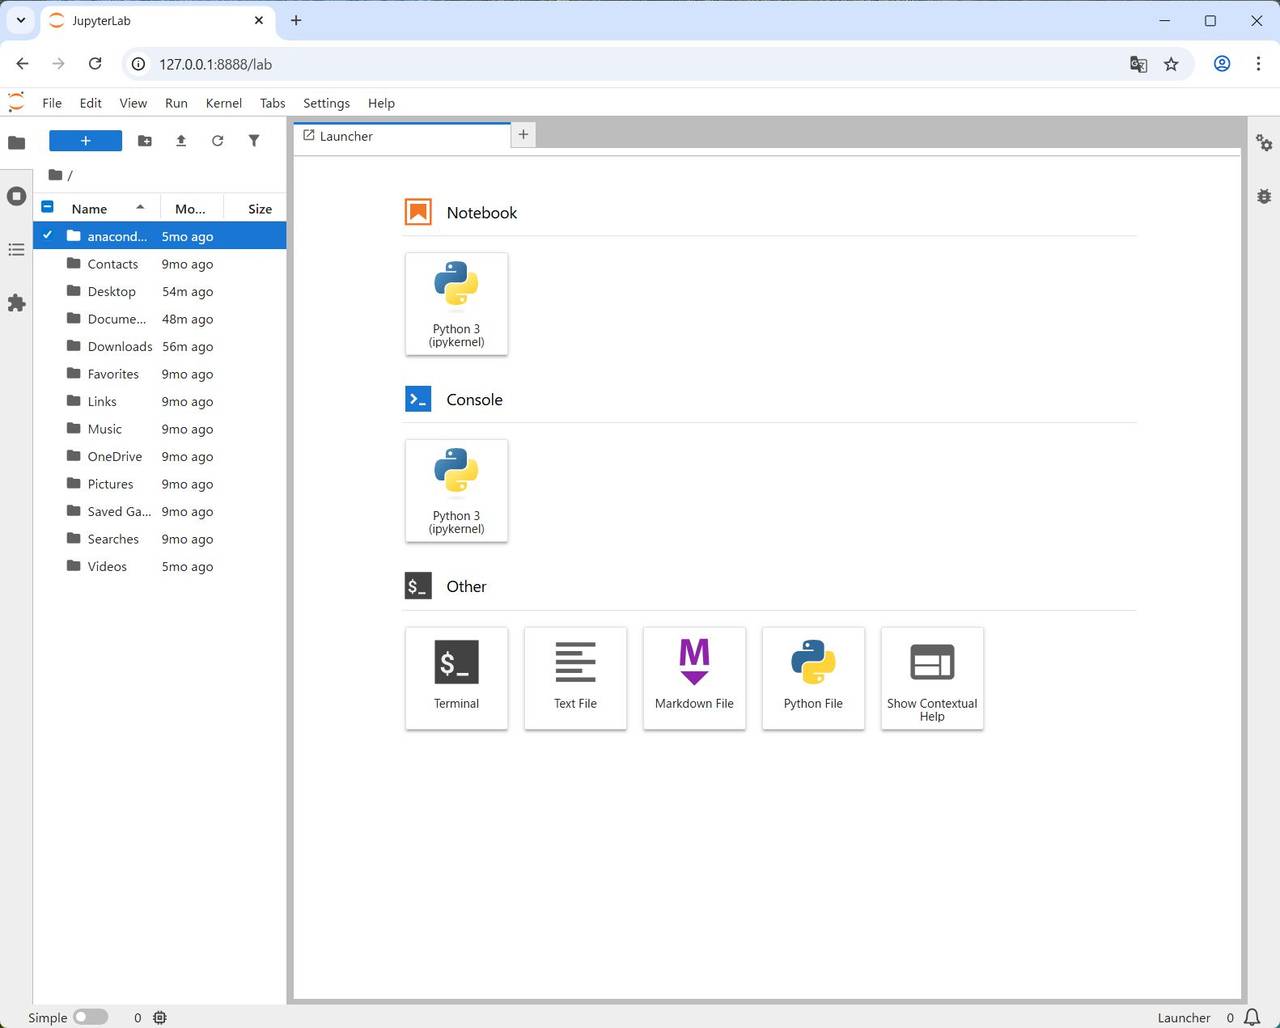Select the Saved Games folder
1280x1028 pixels.
(160, 511)
